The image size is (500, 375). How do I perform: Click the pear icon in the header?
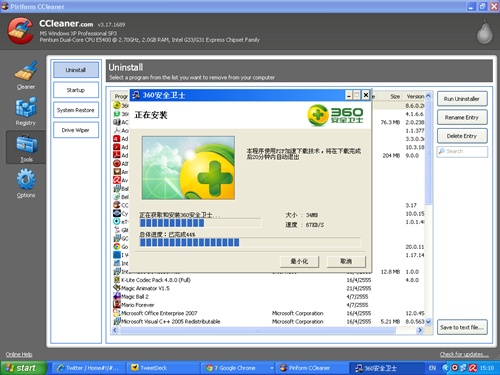point(484,32)
